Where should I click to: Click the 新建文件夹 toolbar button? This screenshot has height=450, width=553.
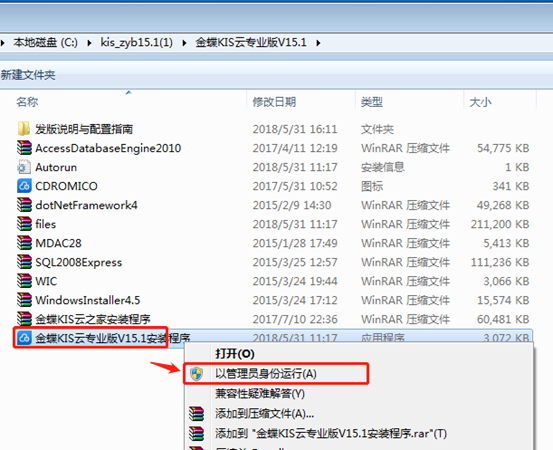click(x=28, y=75)
